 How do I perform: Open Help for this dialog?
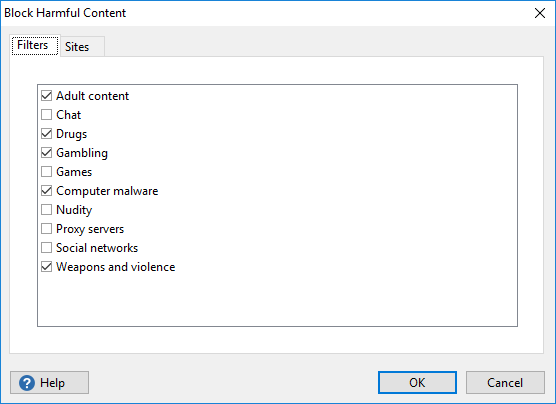click(x=49, y=383)
